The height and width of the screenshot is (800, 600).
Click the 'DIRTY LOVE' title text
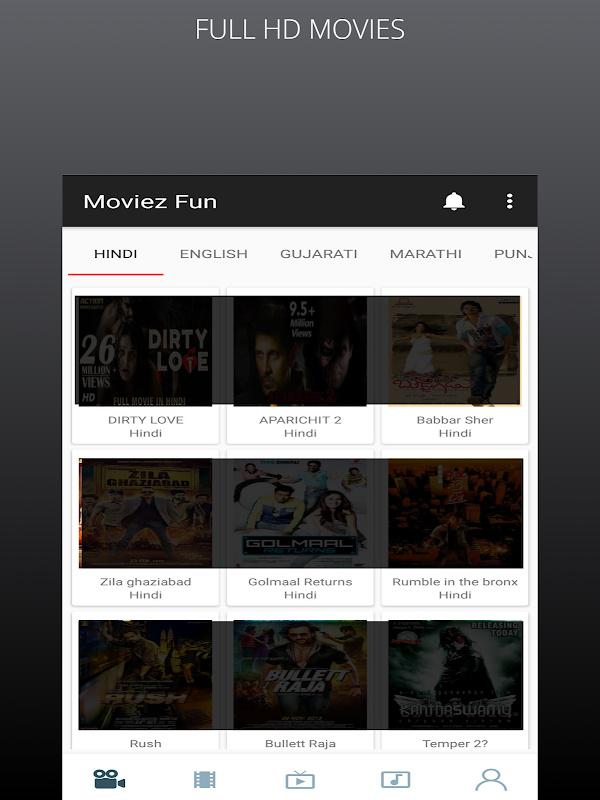pos(145,420)
